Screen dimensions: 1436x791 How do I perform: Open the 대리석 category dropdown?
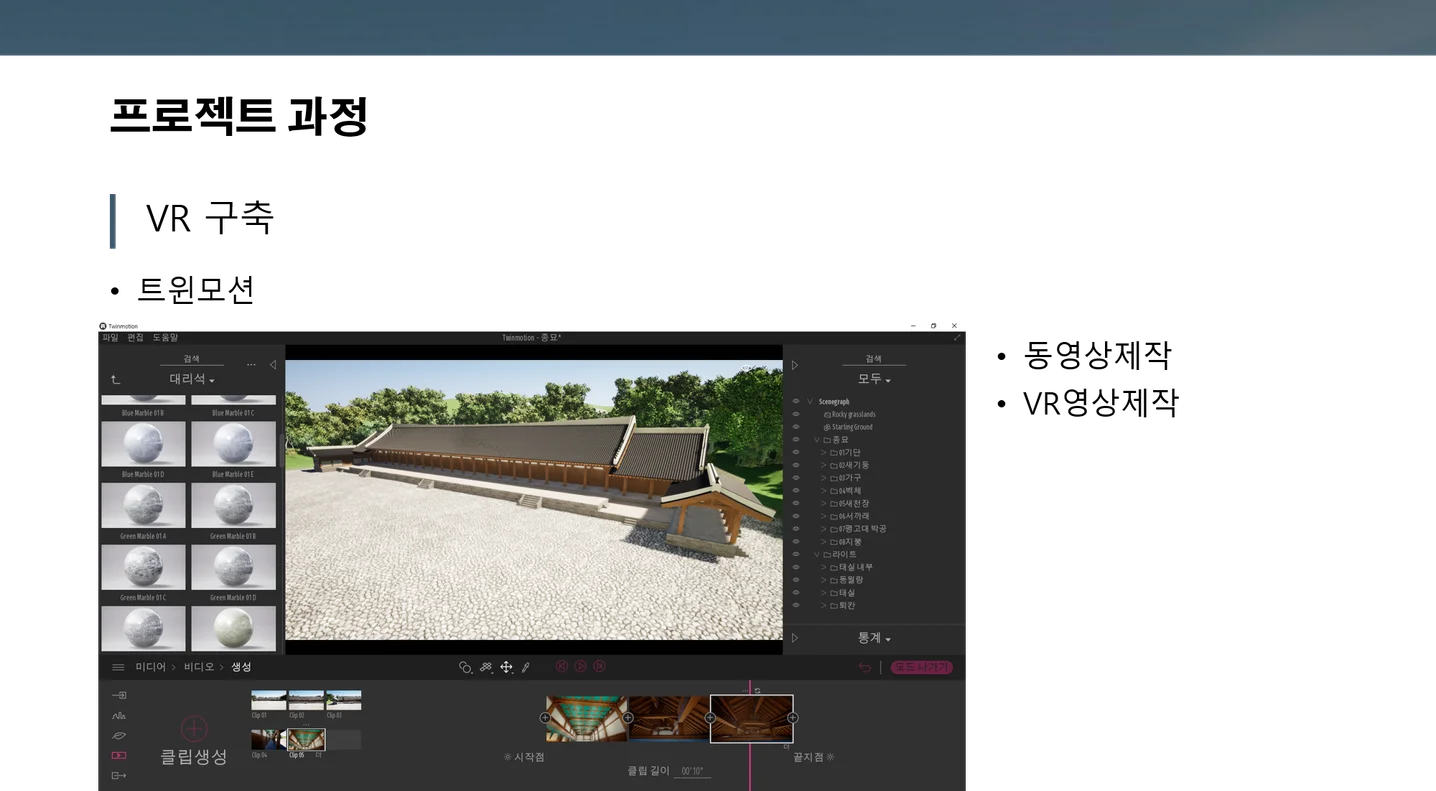click(x=192, y=379)
